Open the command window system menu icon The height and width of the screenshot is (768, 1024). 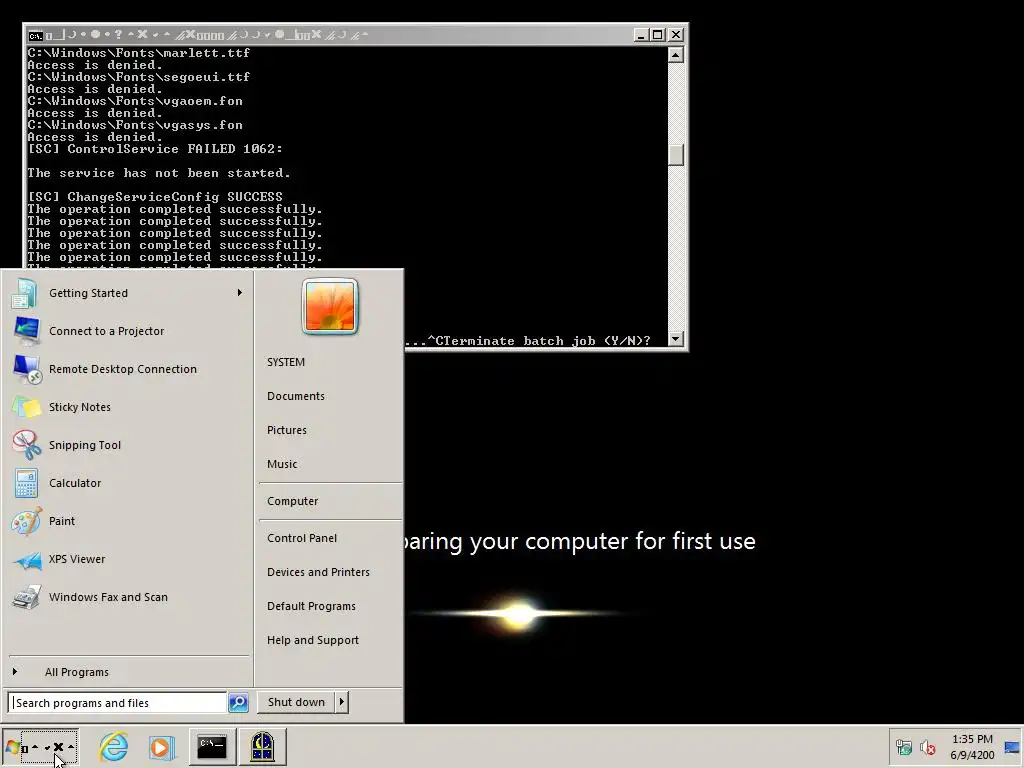pos(35,35)
